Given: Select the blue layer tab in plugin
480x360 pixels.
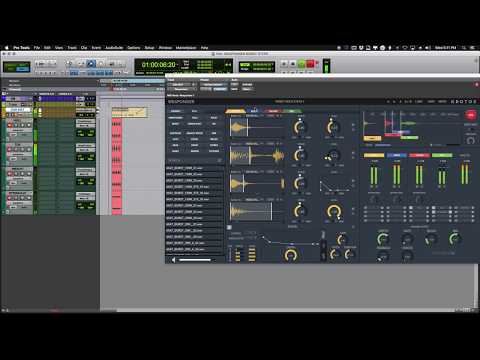Looking at the screenshot, I should [254, 111].
